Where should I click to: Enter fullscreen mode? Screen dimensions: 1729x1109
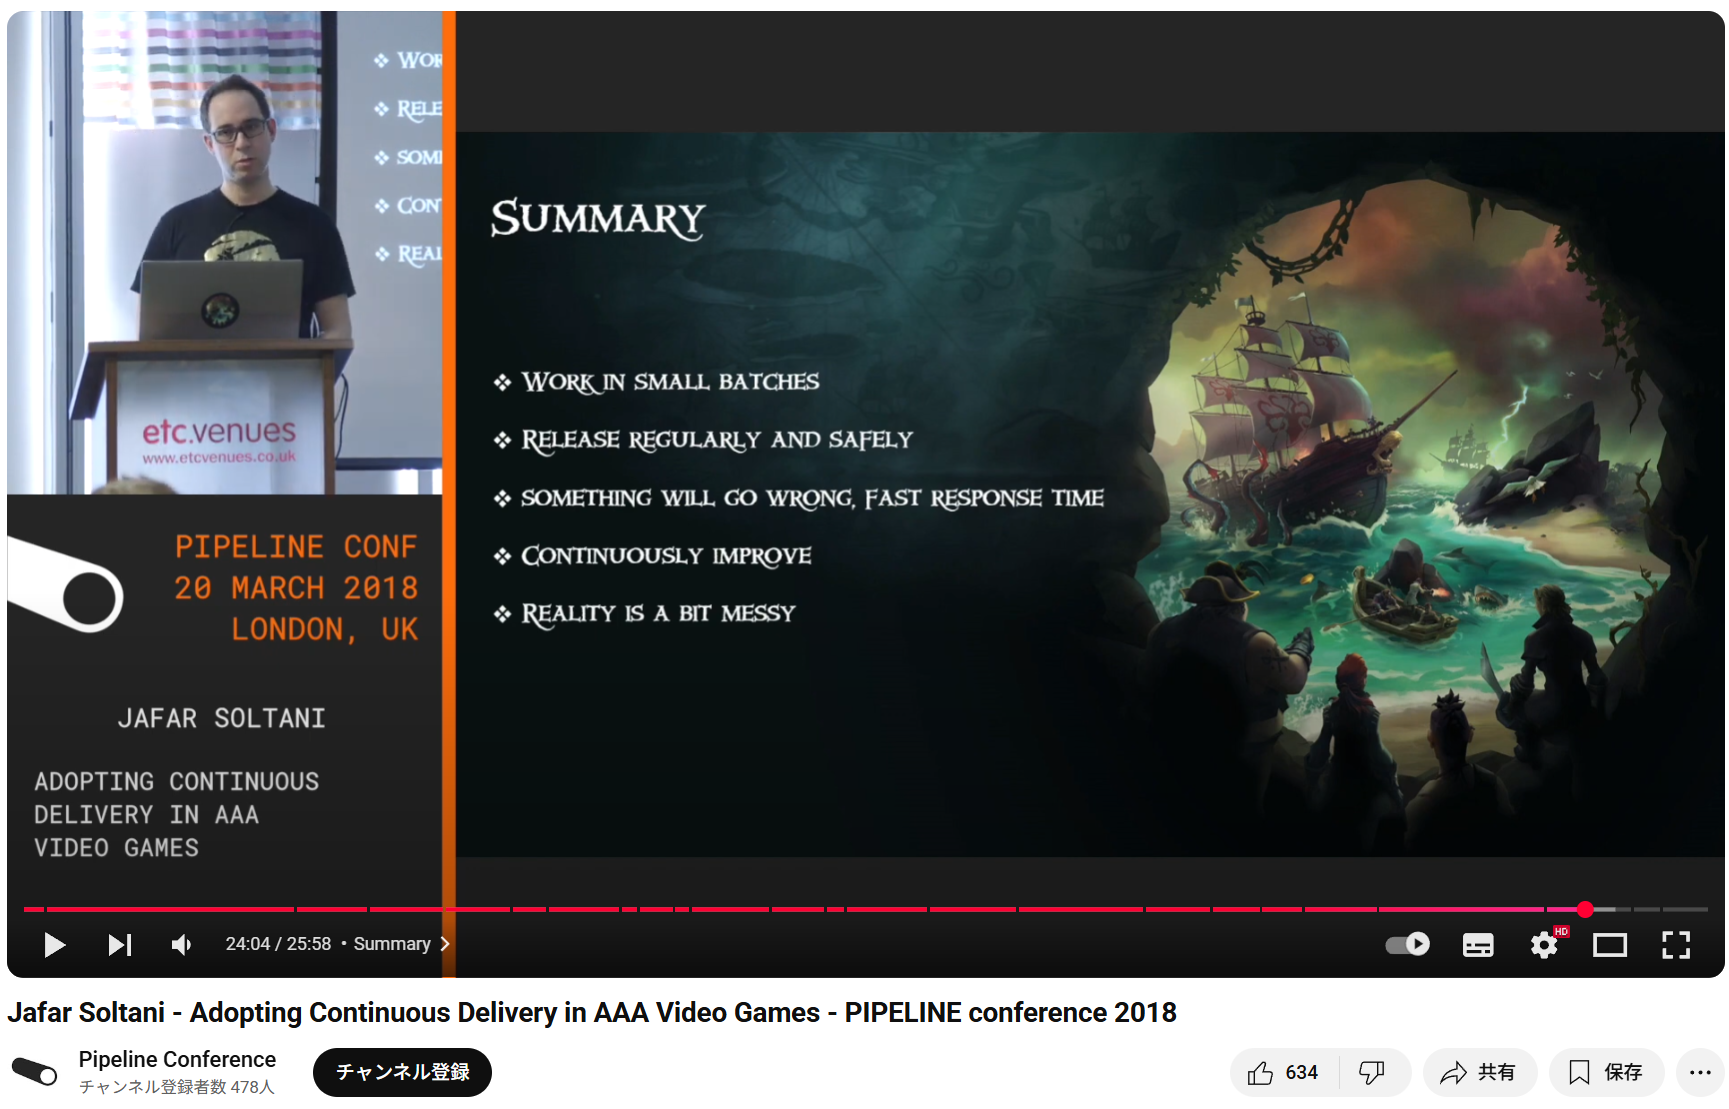click(1675, 944)
